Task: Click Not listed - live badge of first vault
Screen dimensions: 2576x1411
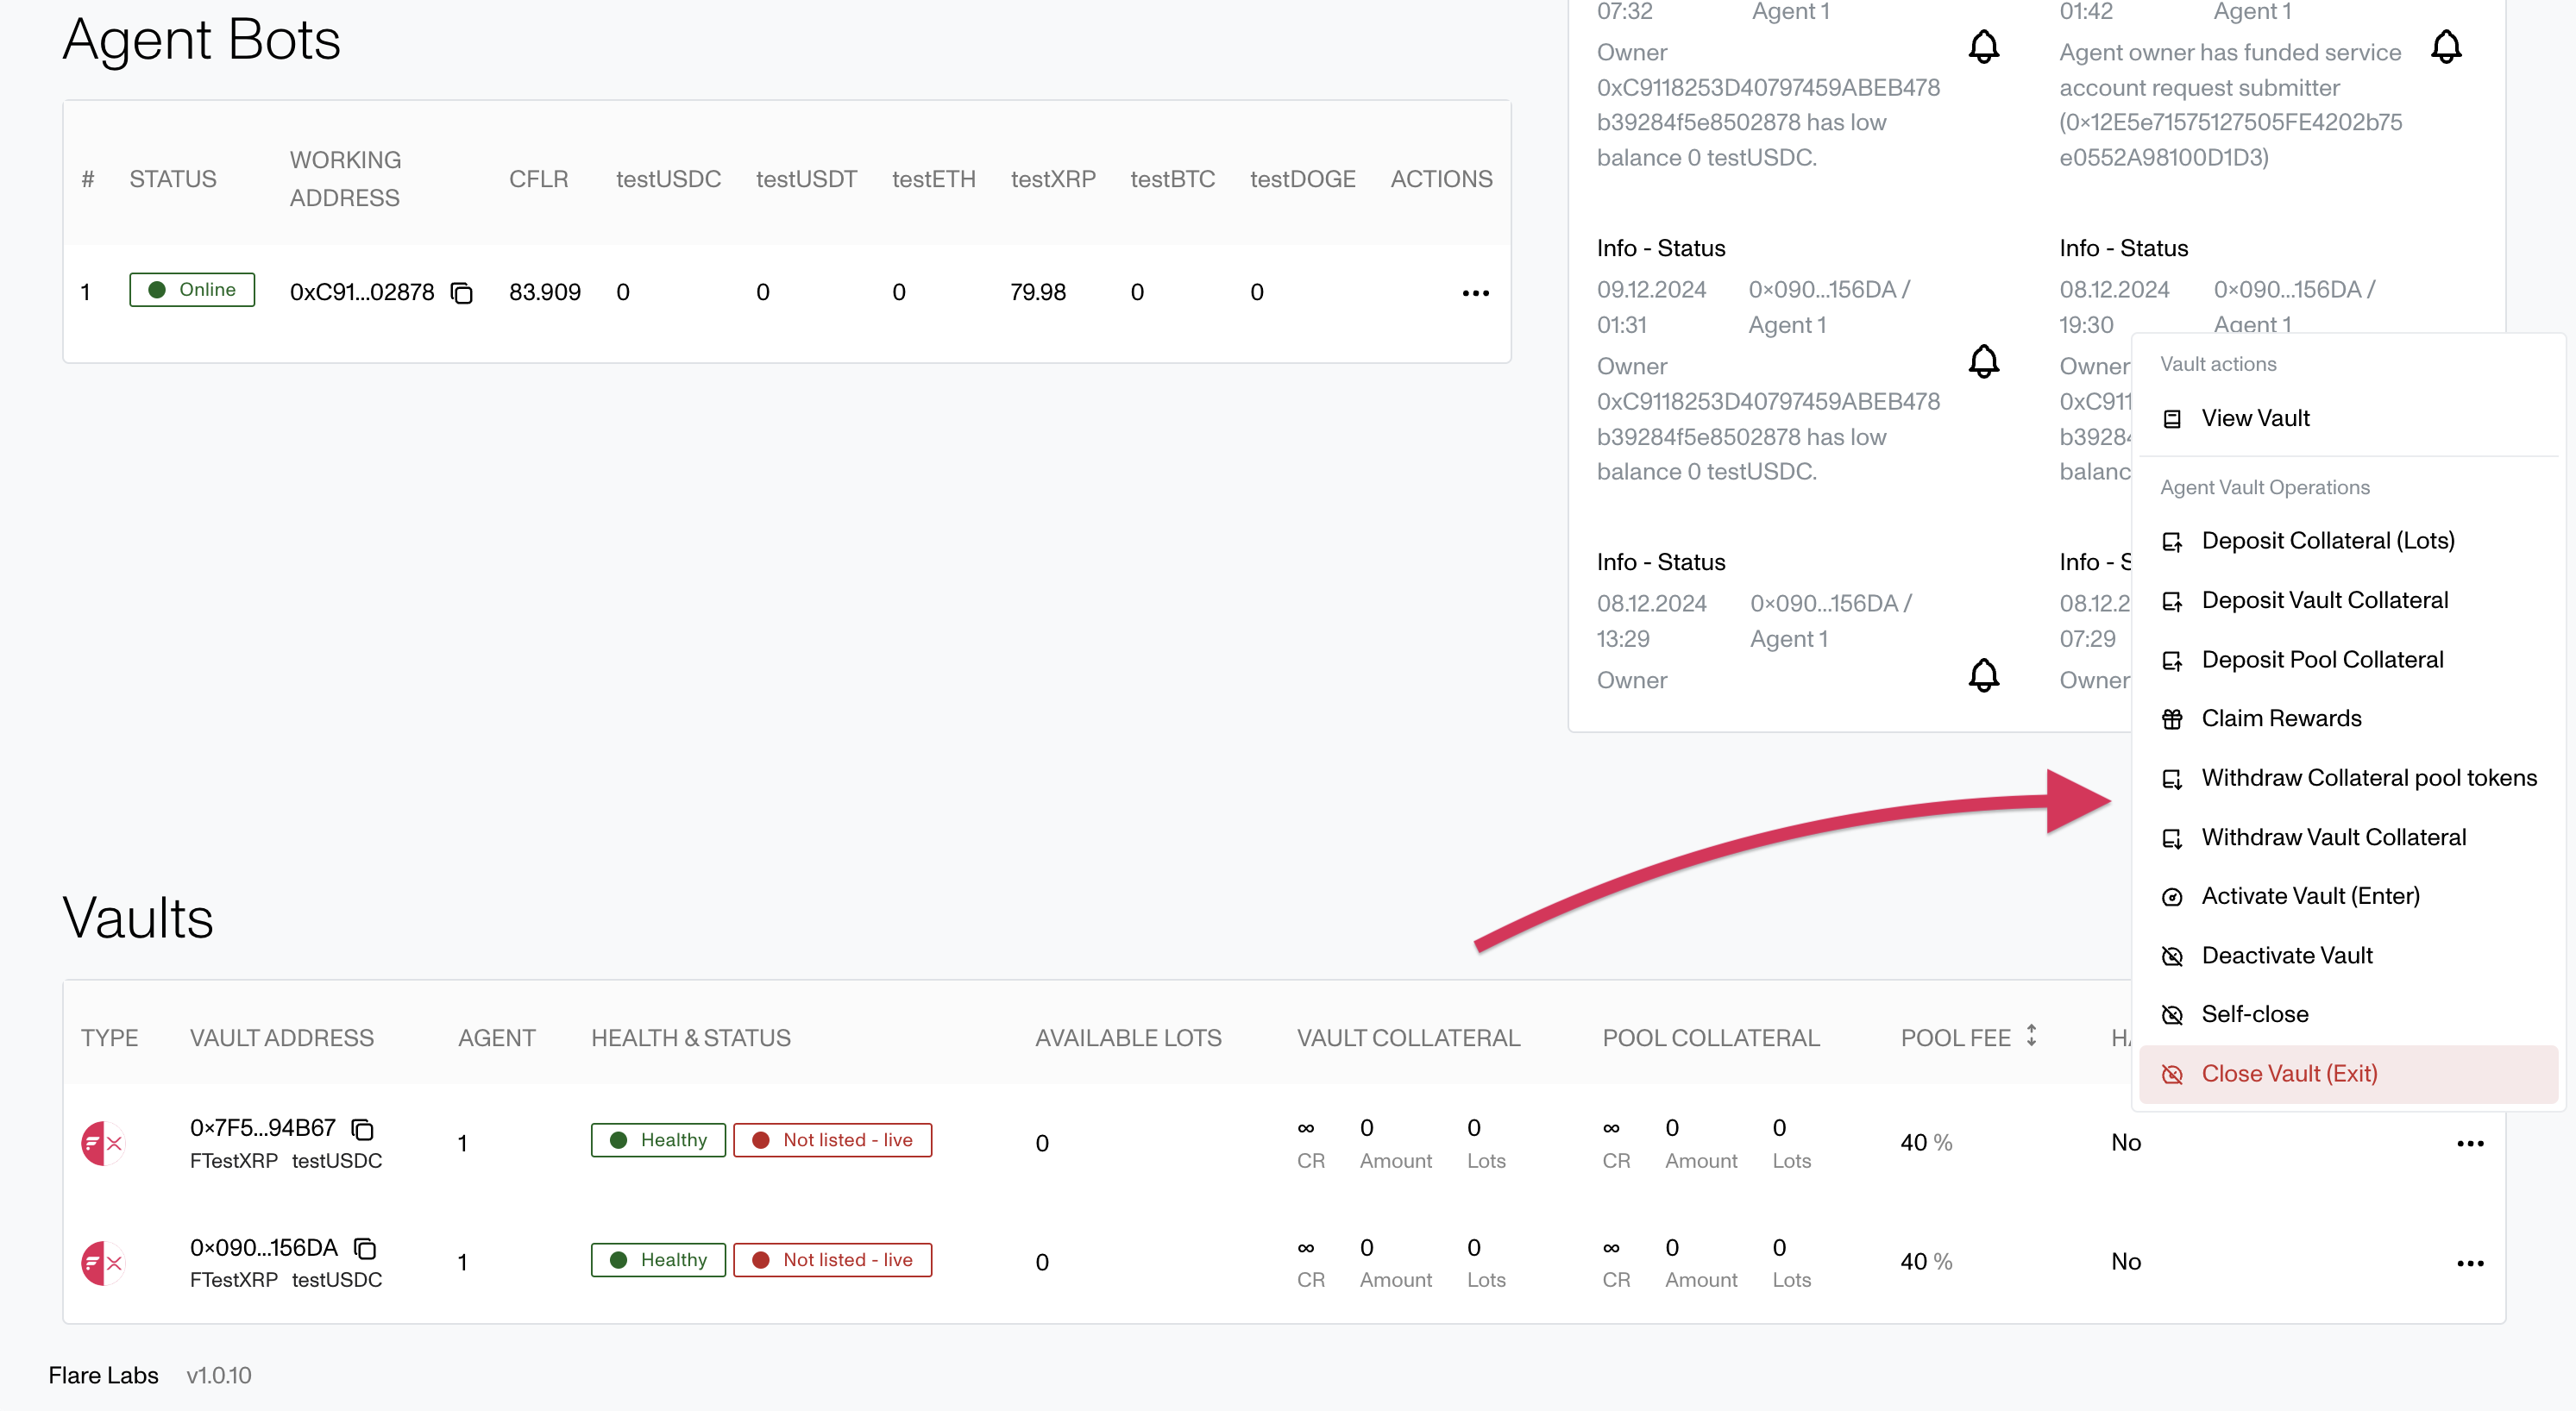Action: pos(832,1140)
